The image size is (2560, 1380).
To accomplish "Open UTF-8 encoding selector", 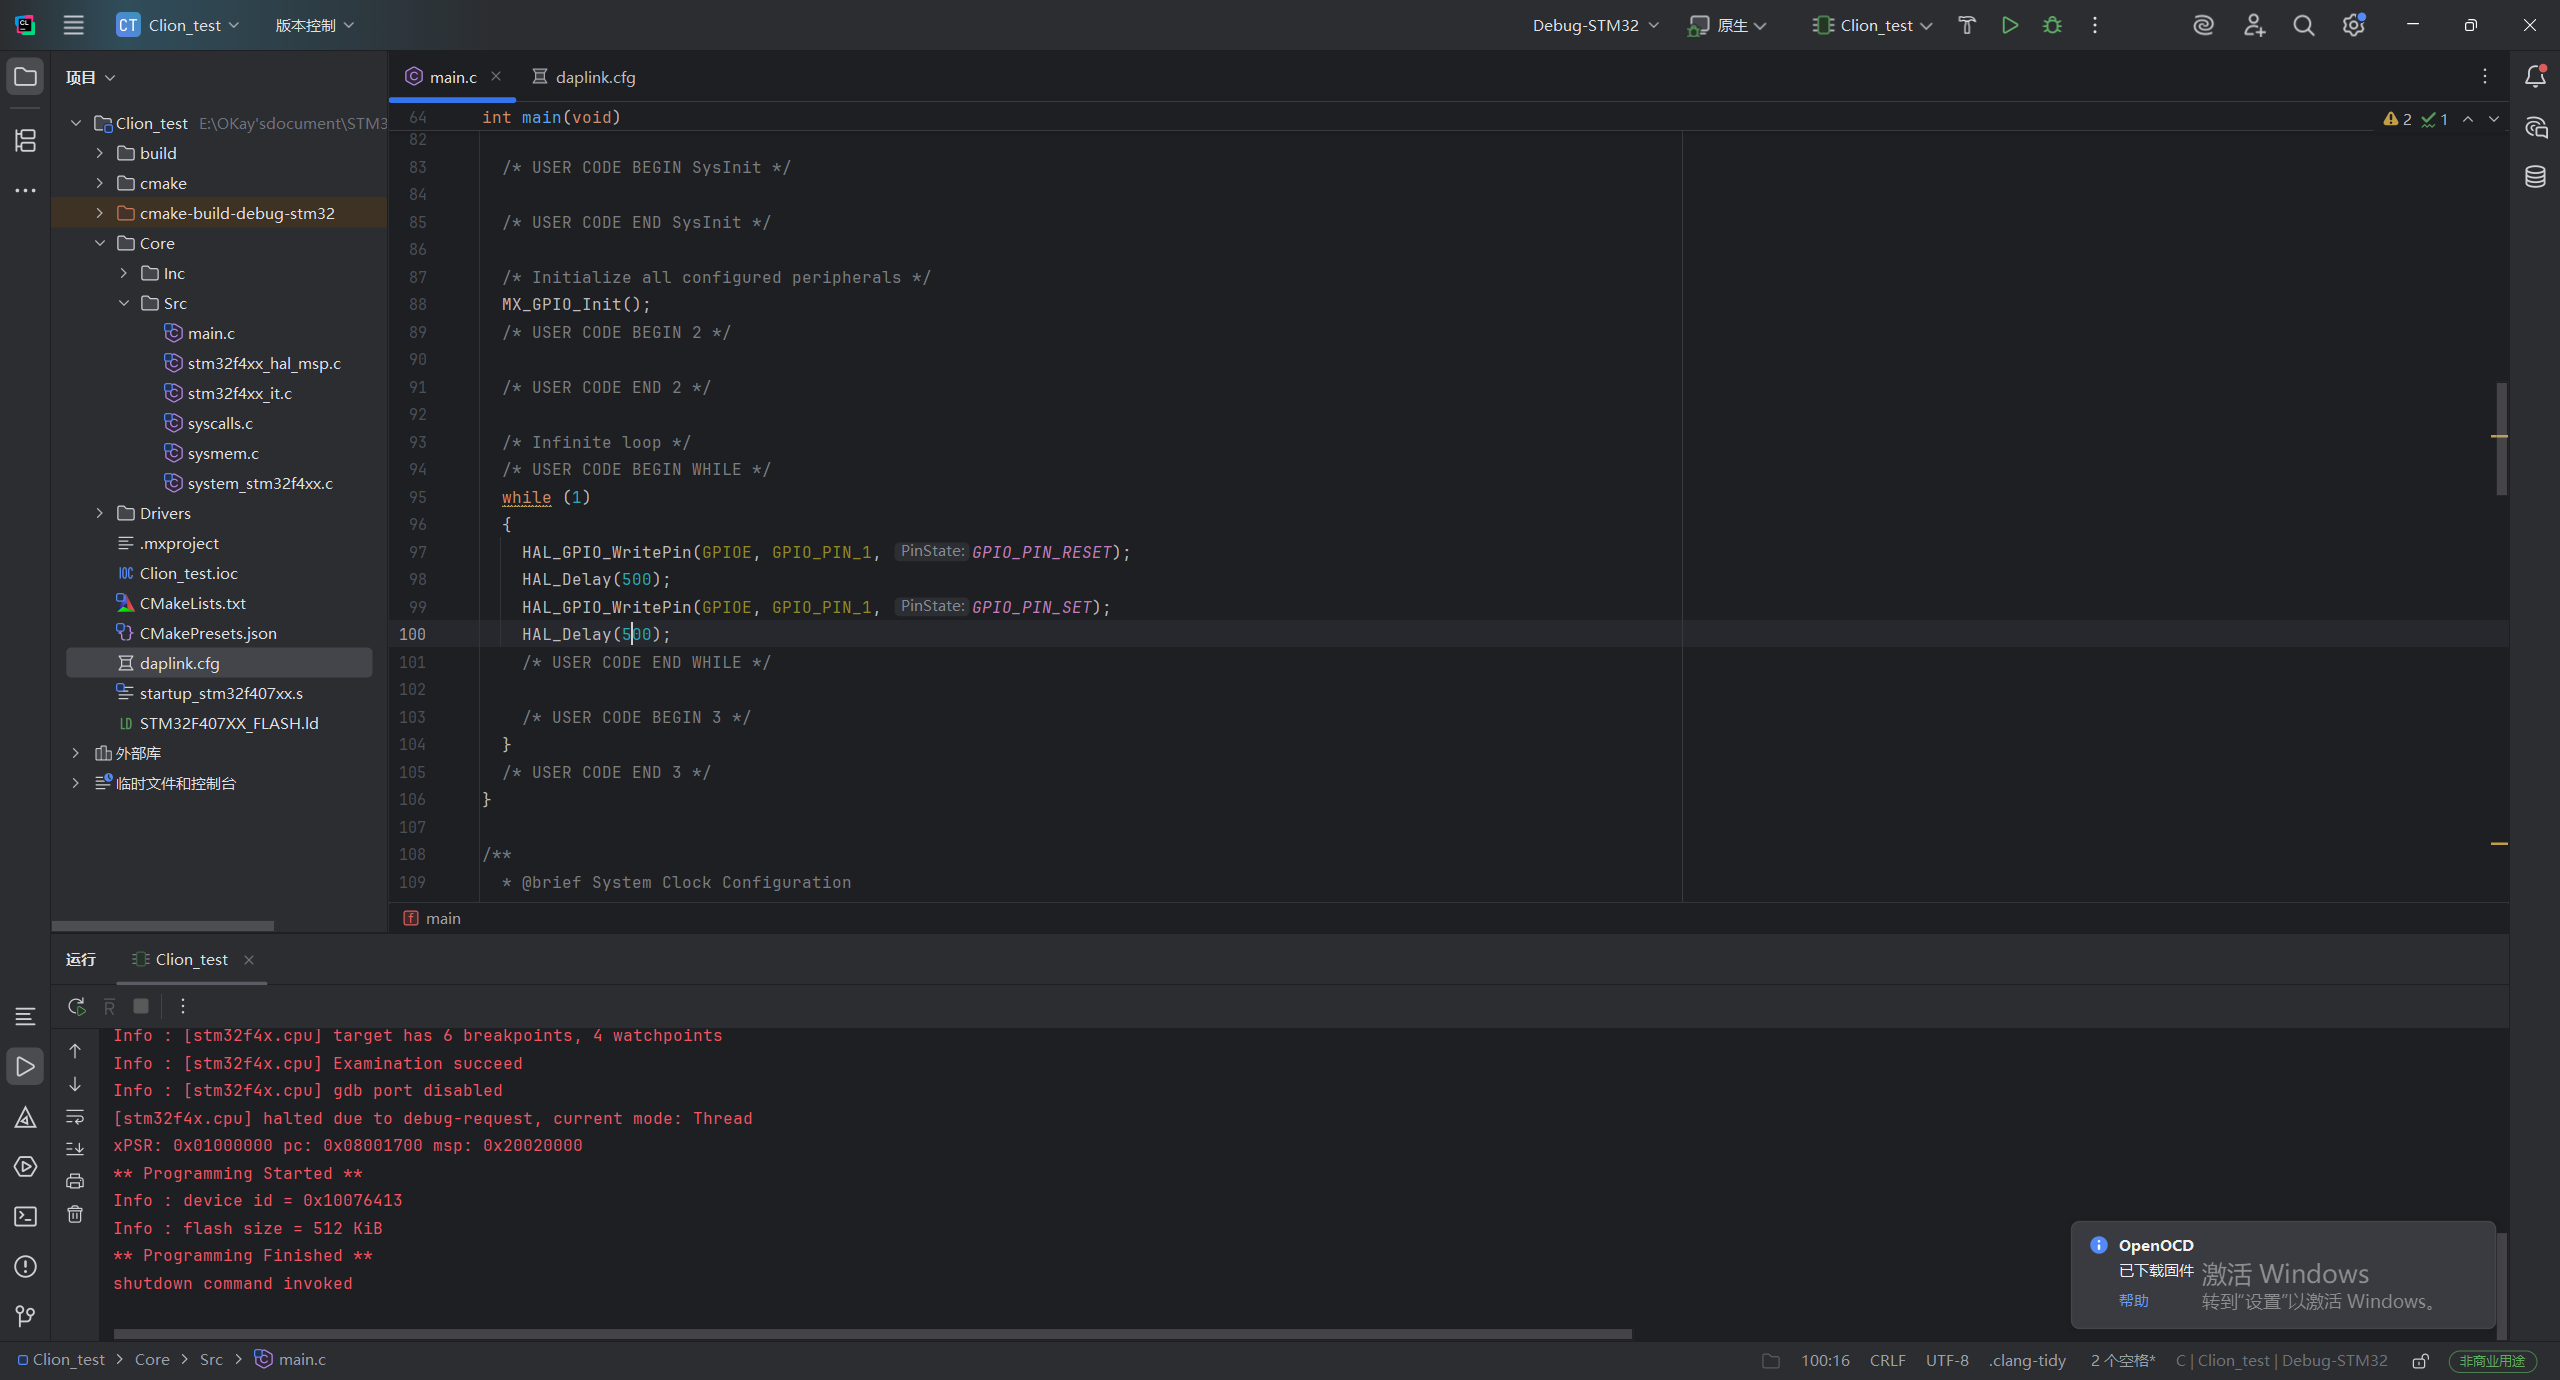I will point(1947,1361).
